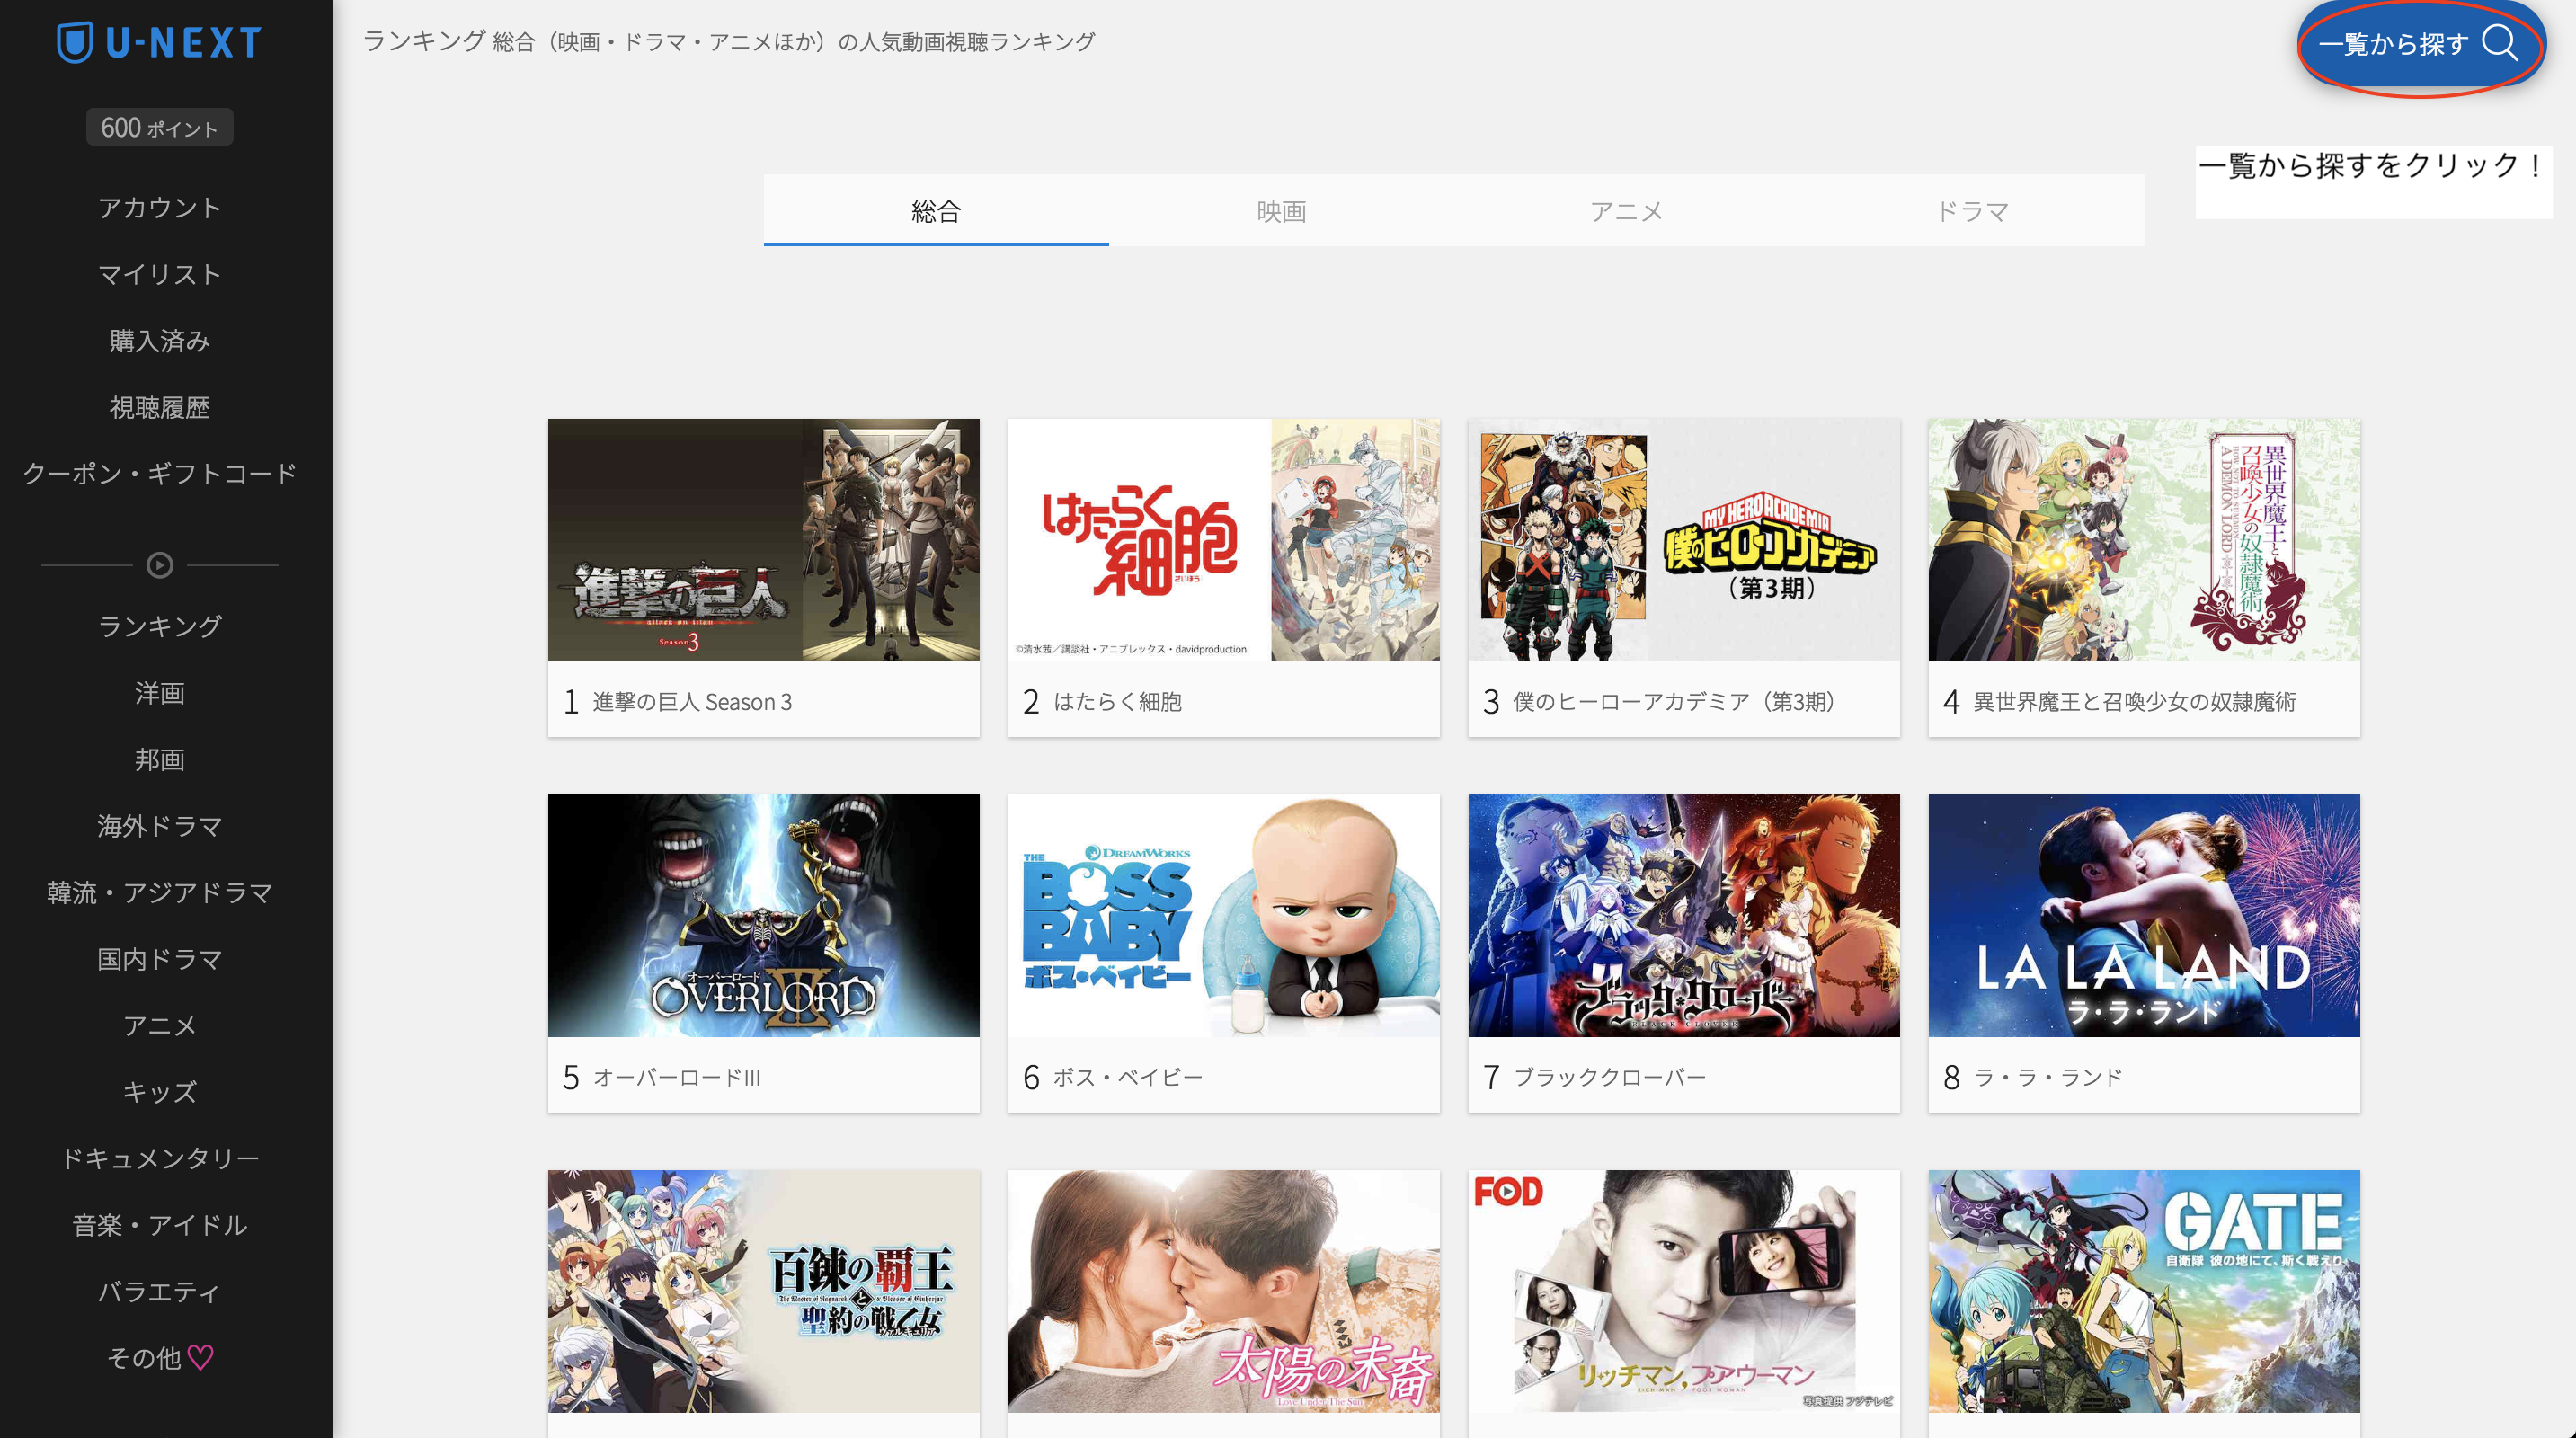Viewport: 2576px width, 1438px height.
Task: Open the 600 ポイント badge
Action: [160, 127]
